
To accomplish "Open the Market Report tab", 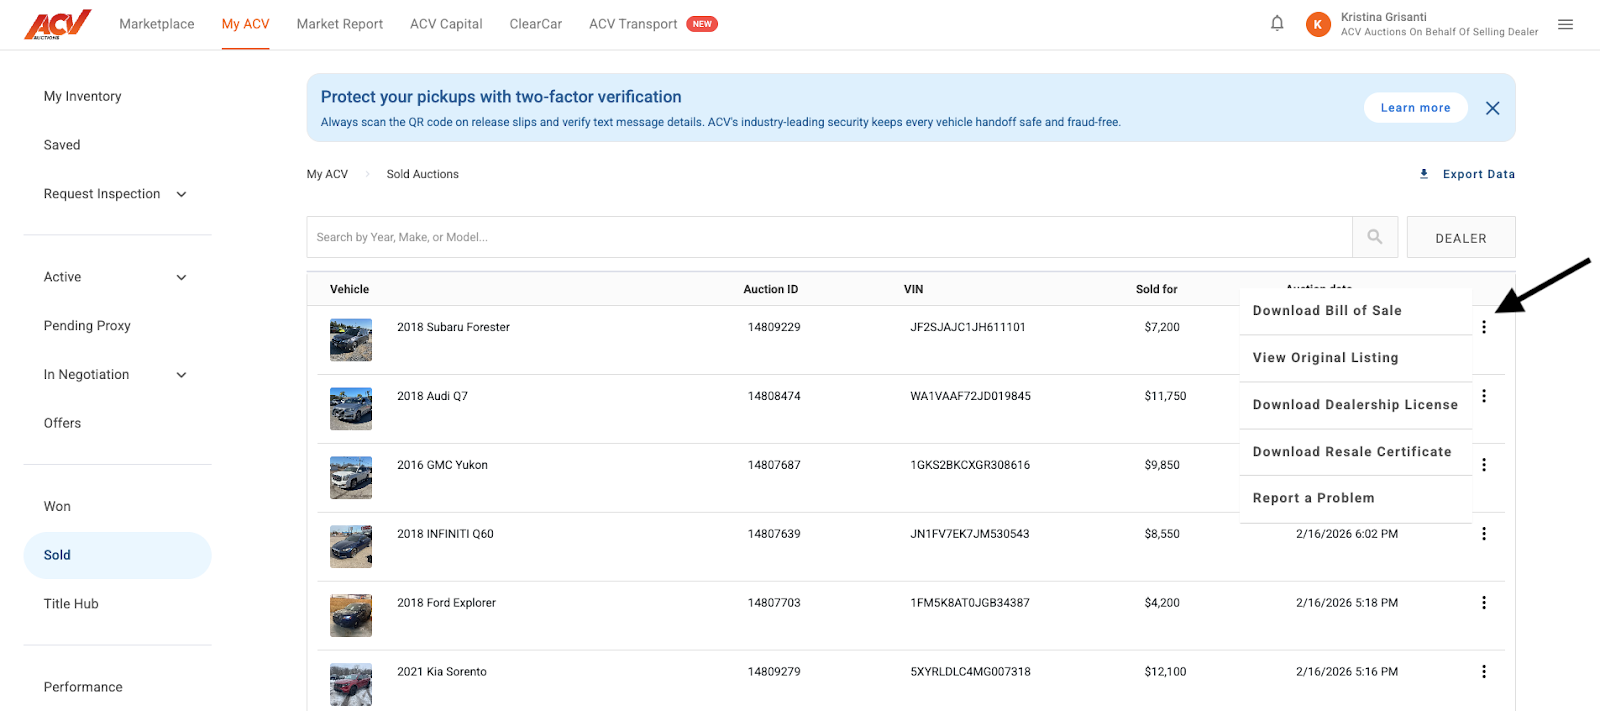I will [340, 24].
